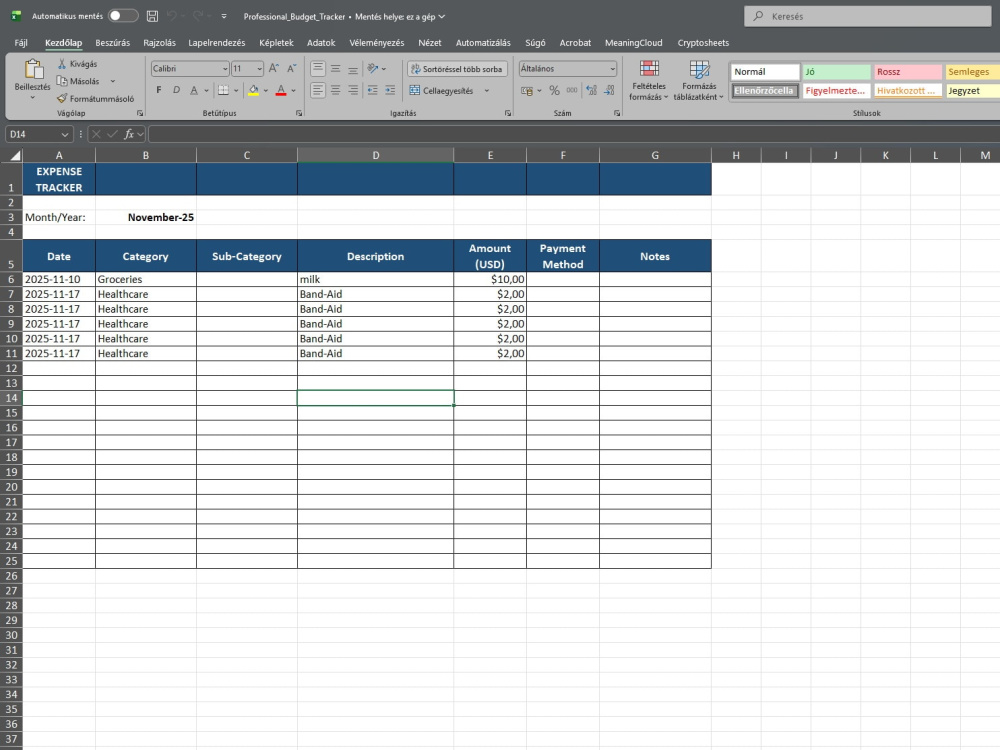
Task: Expand the Cellaegyesítés dropdown arrow
Action: point(487,91)
